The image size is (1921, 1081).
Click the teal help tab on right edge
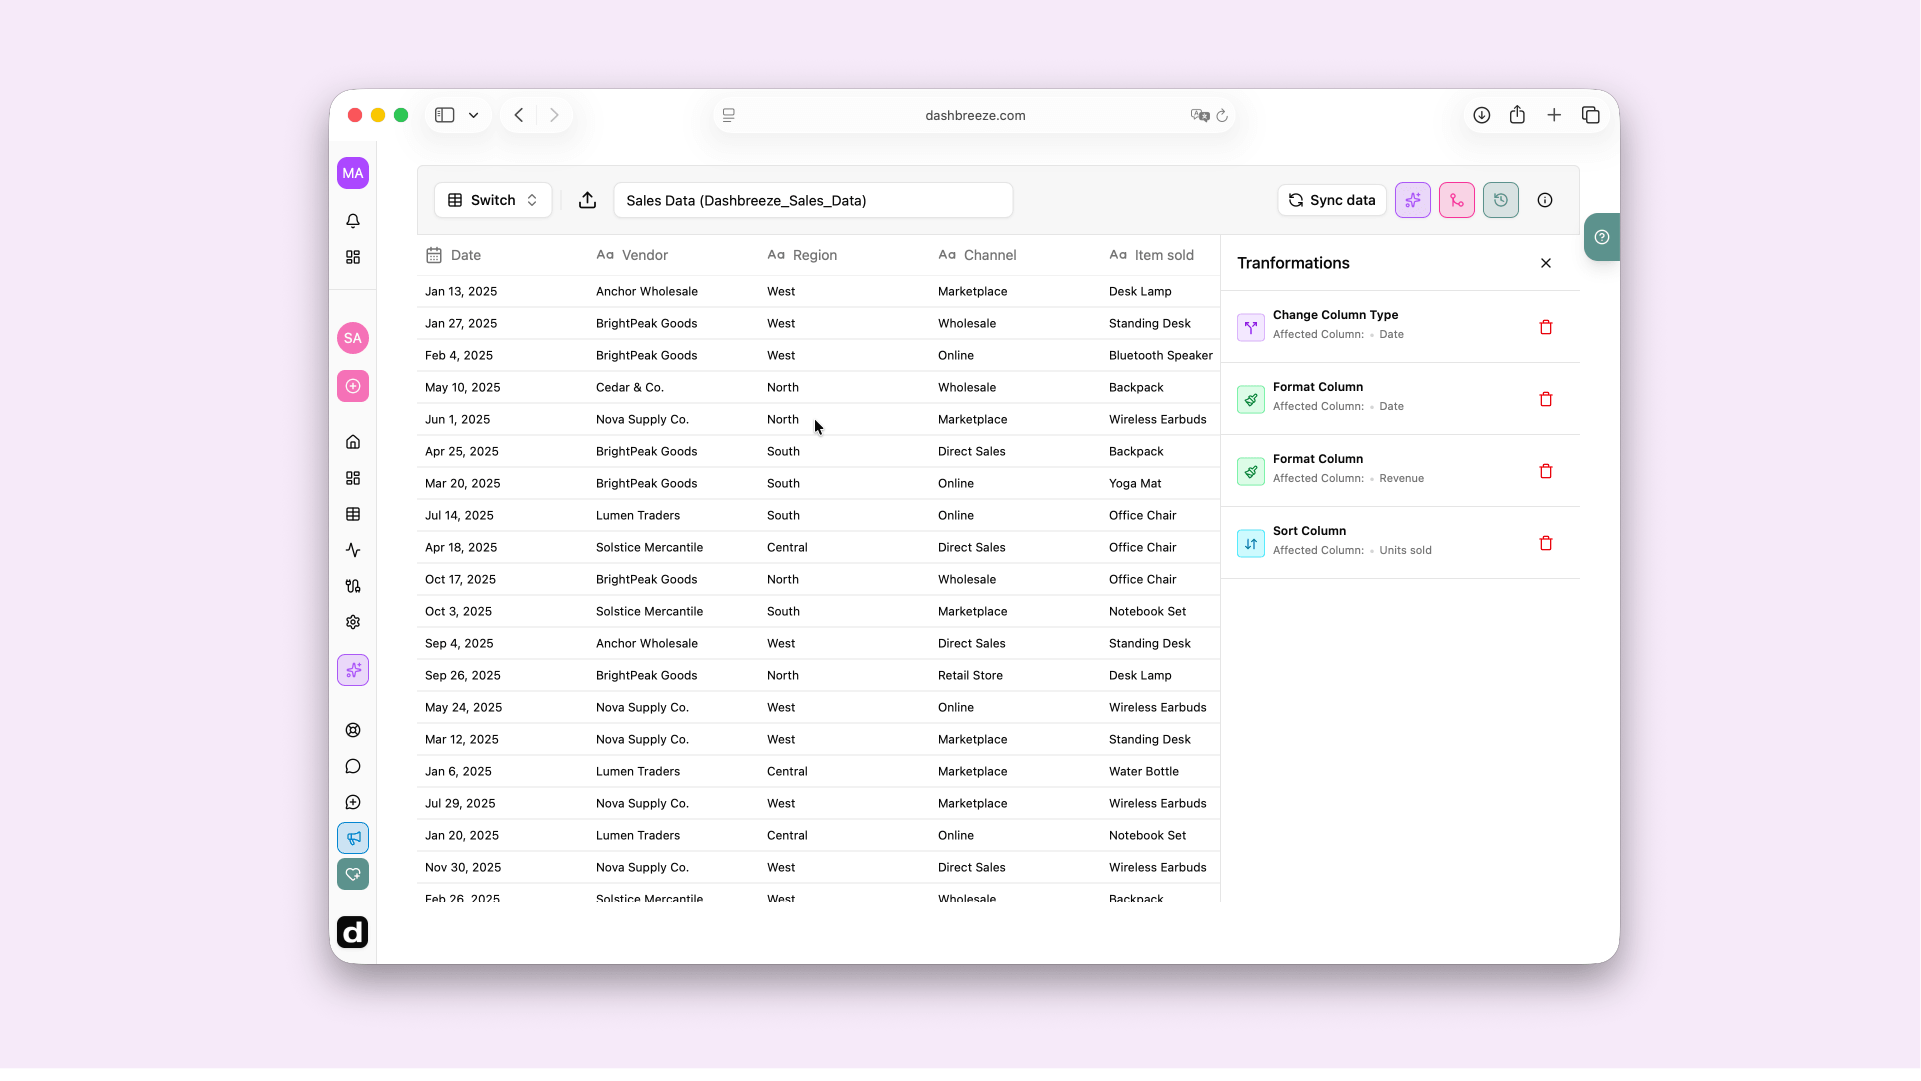[x=1602, y=237]
